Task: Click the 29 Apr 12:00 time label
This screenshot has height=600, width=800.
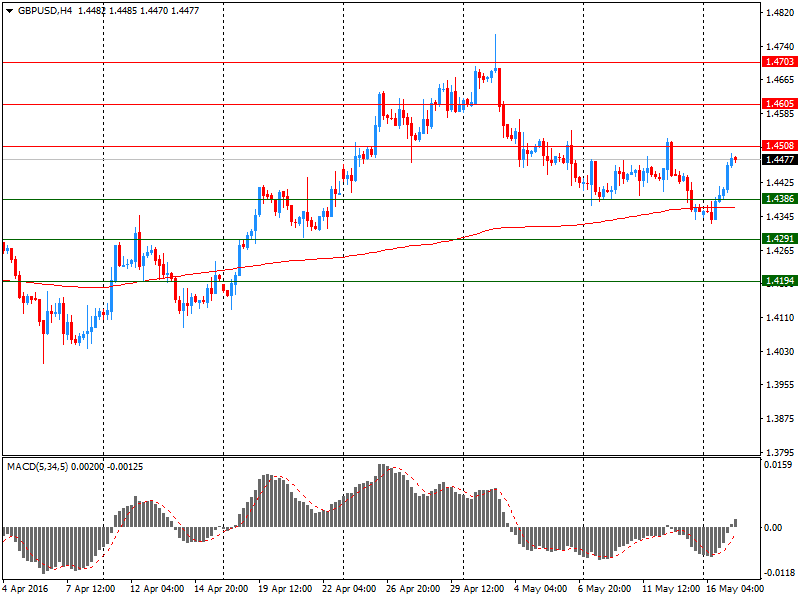Action: coord(477,589)
